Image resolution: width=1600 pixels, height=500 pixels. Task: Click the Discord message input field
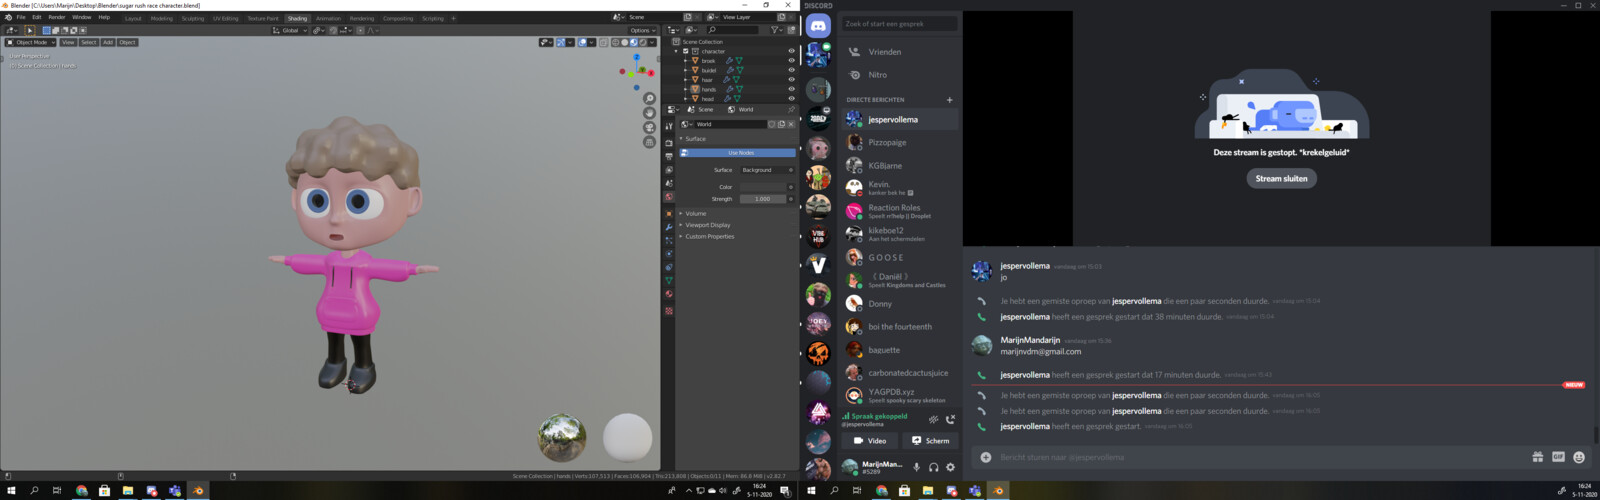1260,457
